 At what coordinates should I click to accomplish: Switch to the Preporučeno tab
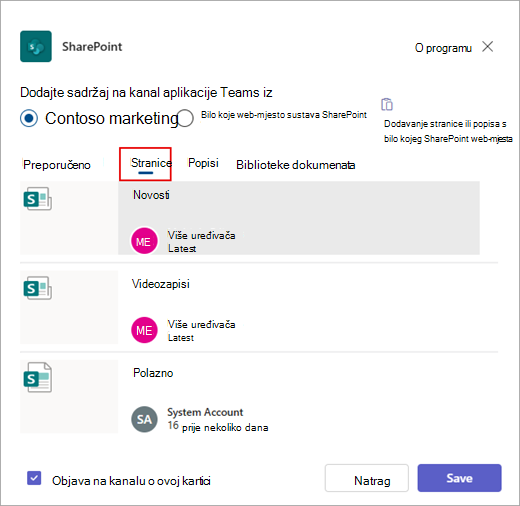[57, 165]
